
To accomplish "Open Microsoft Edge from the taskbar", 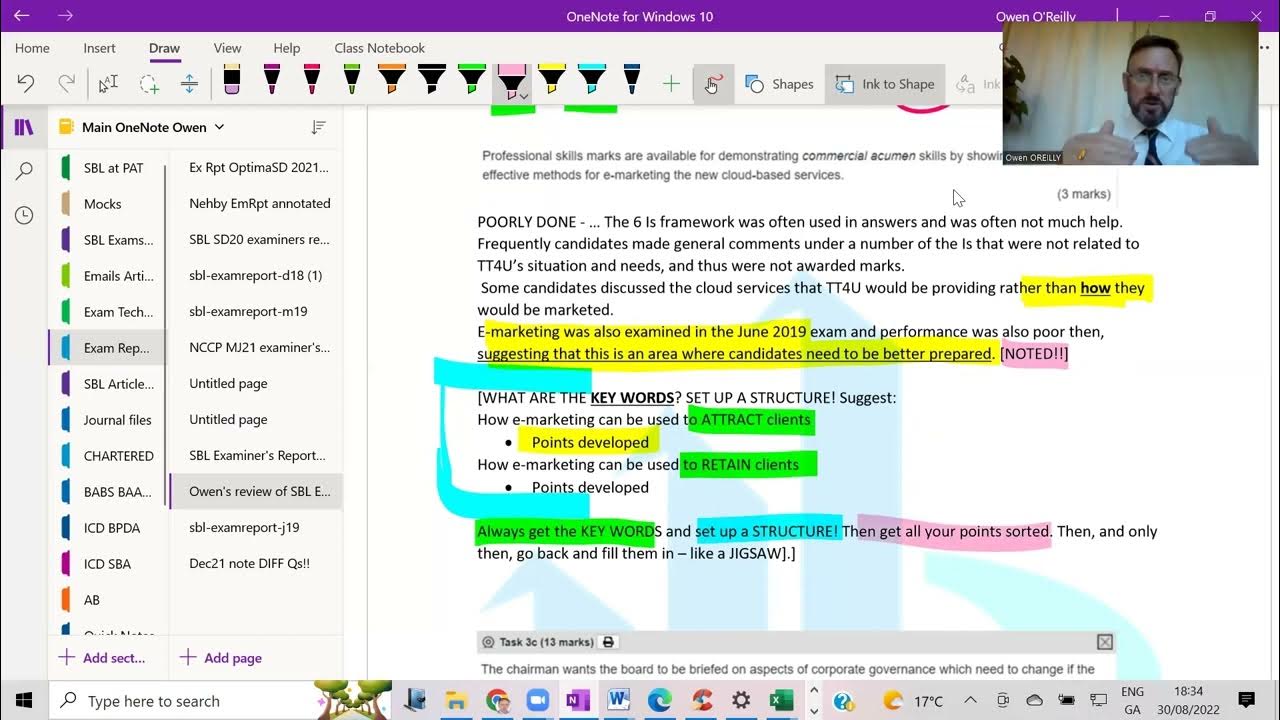I will 659,701.
